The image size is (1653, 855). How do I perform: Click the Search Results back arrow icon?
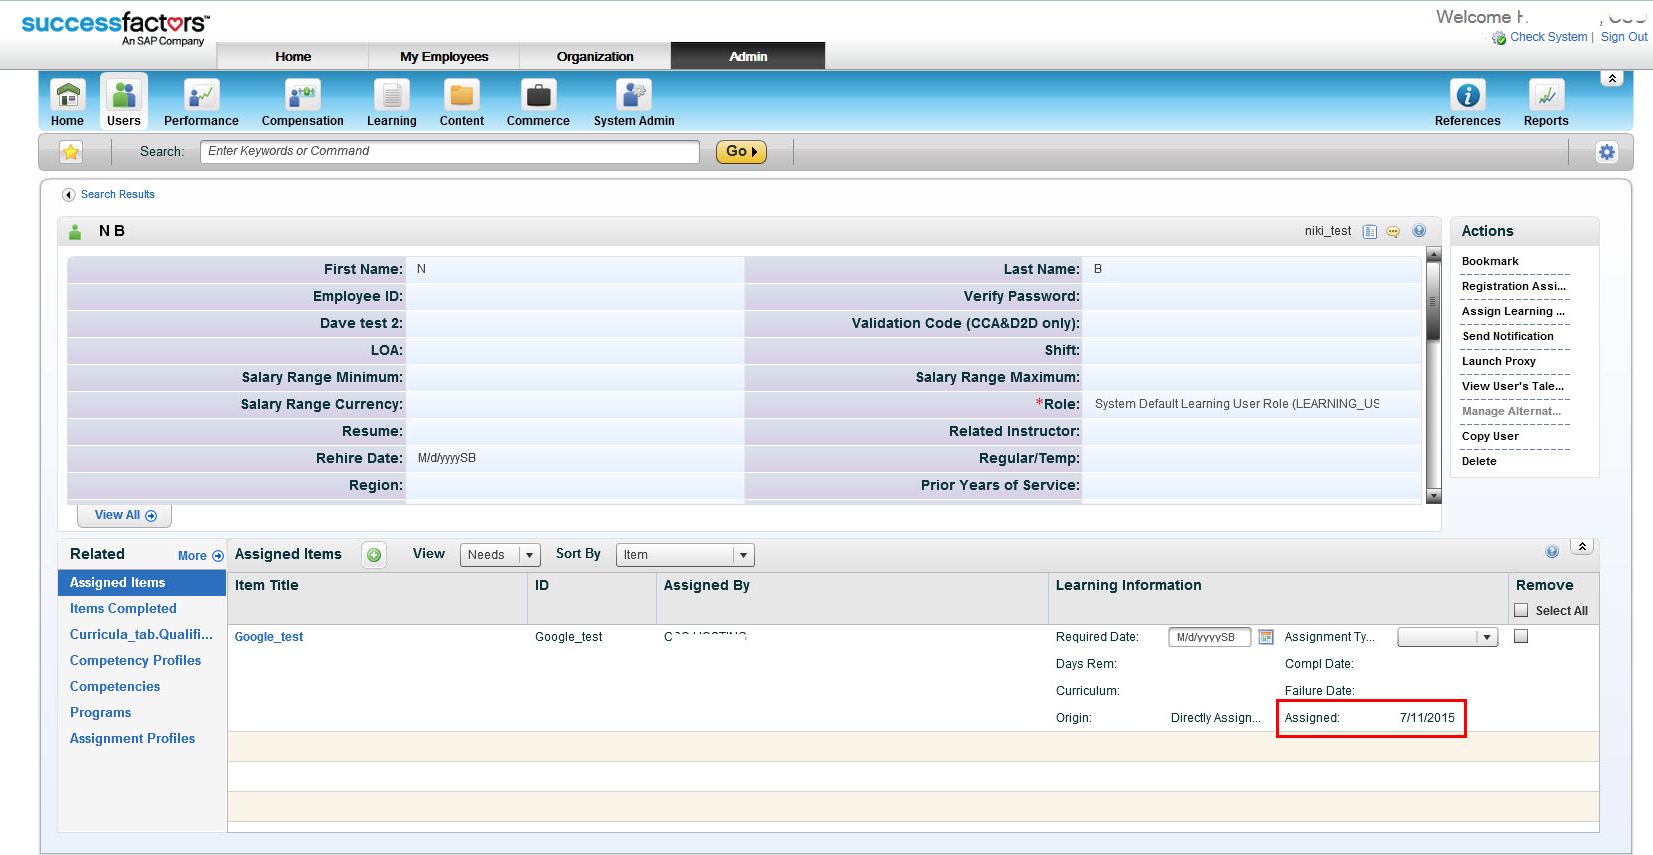tap(68, 195)
